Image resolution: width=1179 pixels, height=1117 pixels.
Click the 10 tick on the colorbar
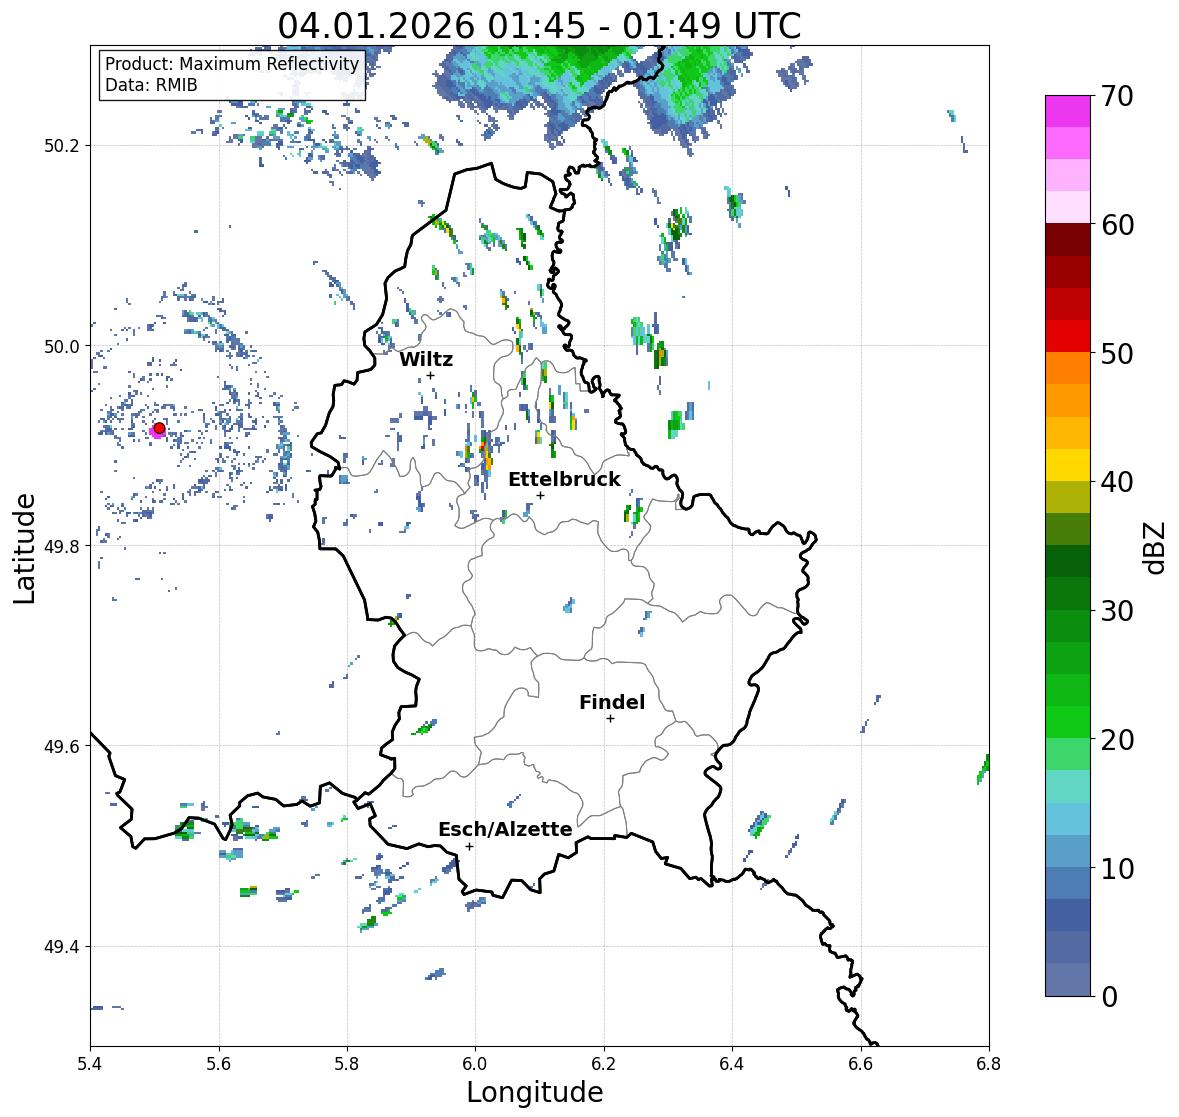click(x=1117, y=868)
